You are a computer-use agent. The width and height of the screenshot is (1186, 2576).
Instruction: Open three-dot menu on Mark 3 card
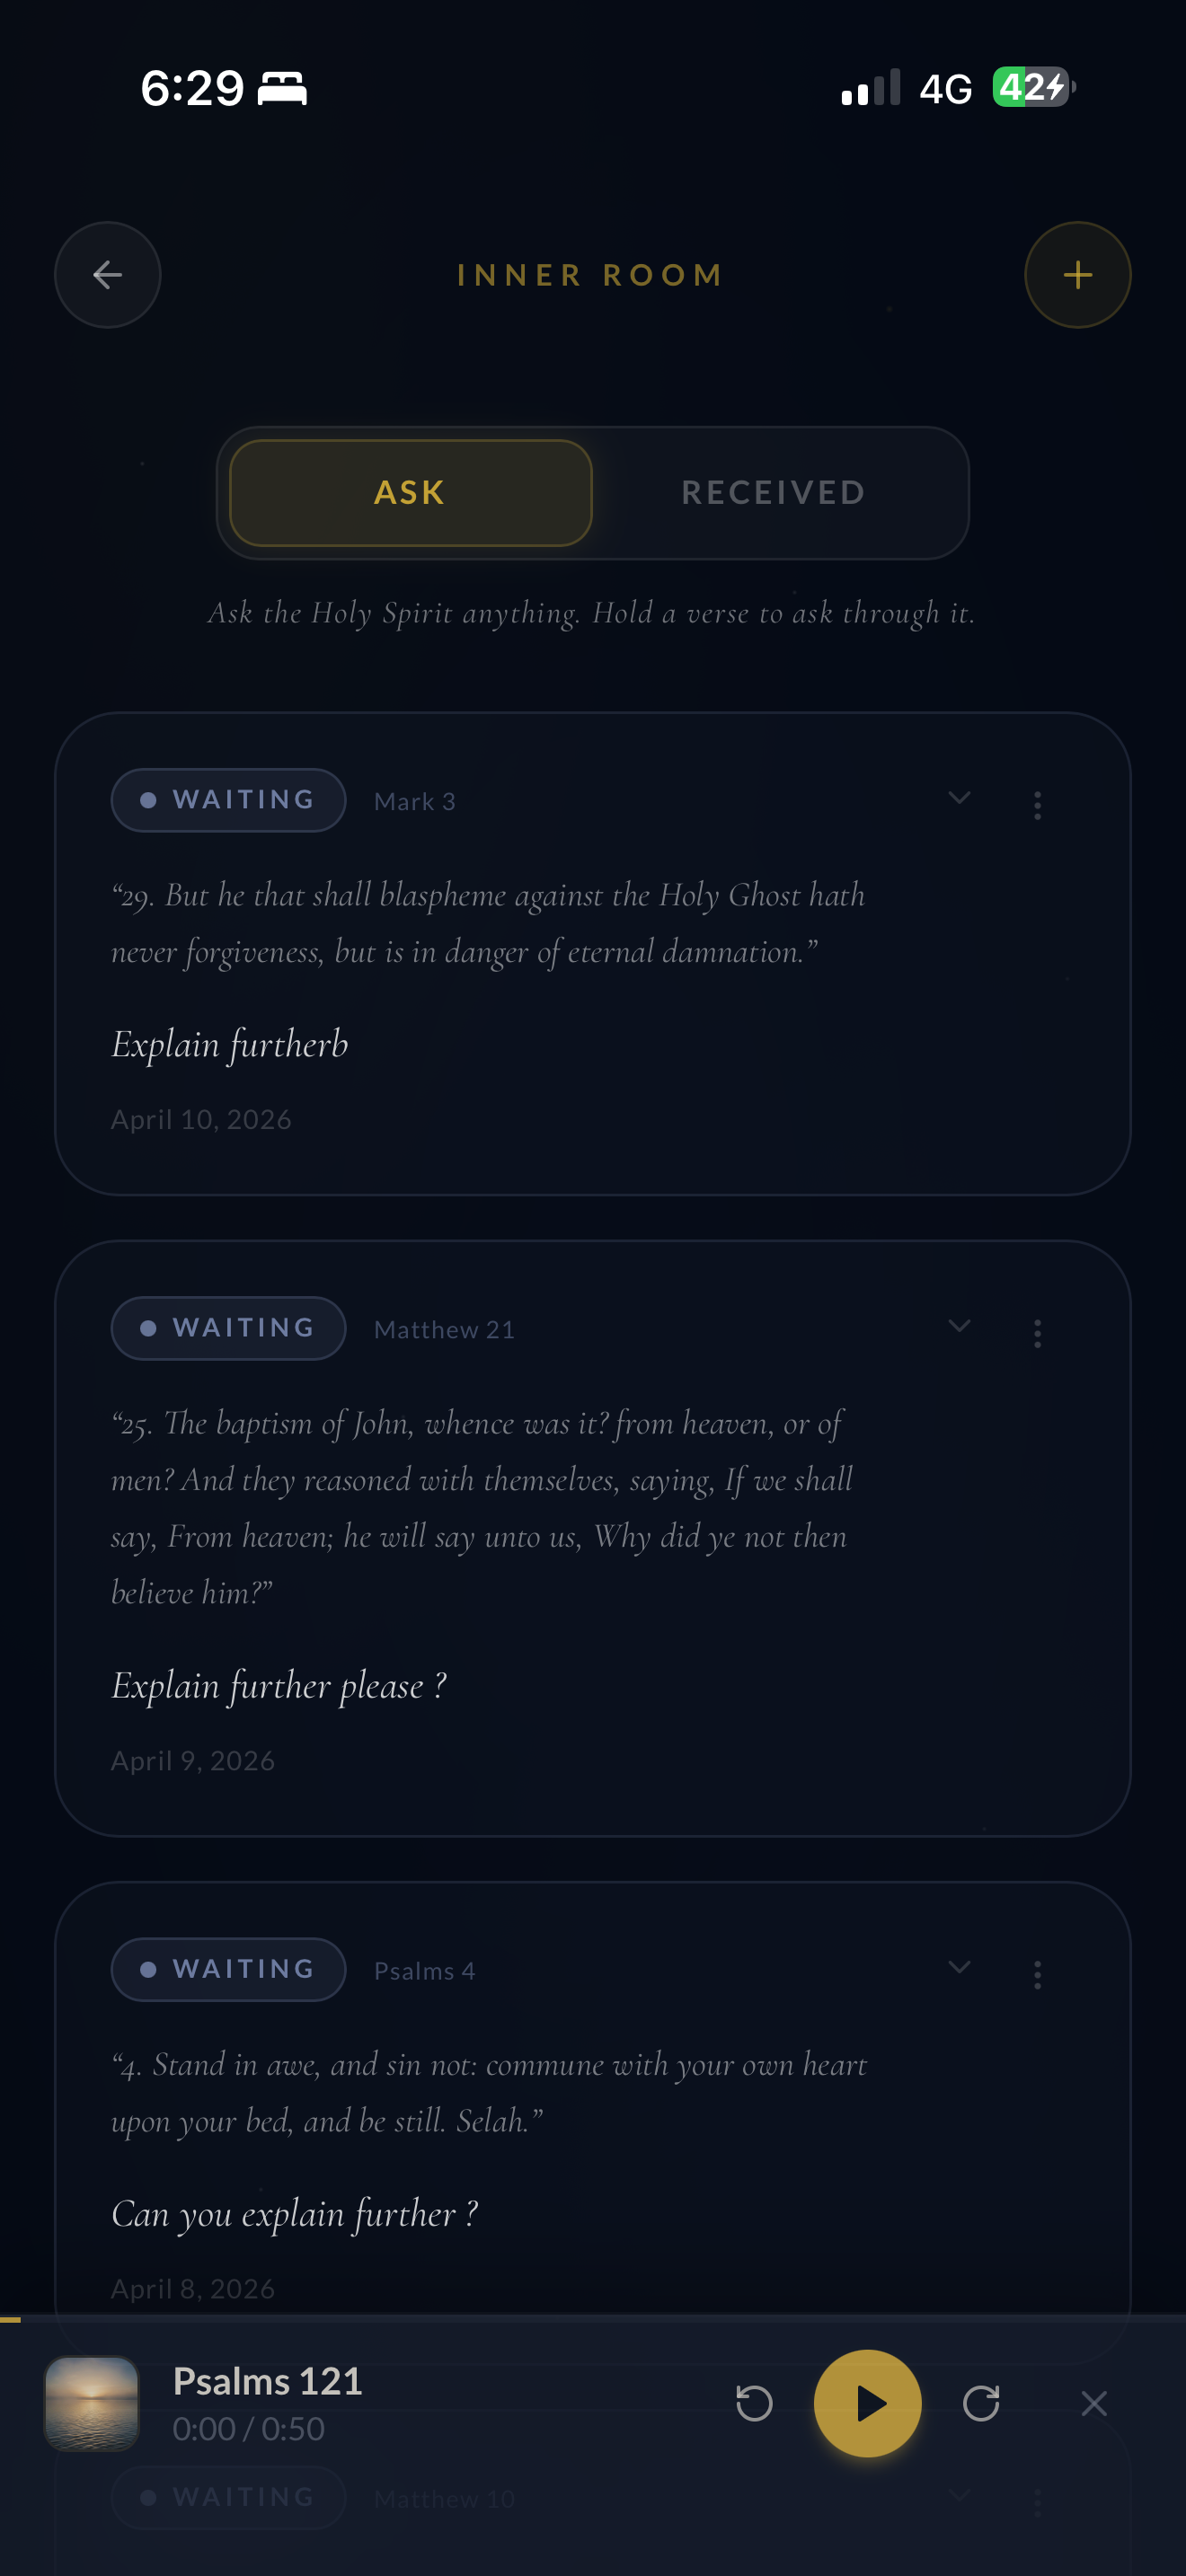coord(1038,805)
